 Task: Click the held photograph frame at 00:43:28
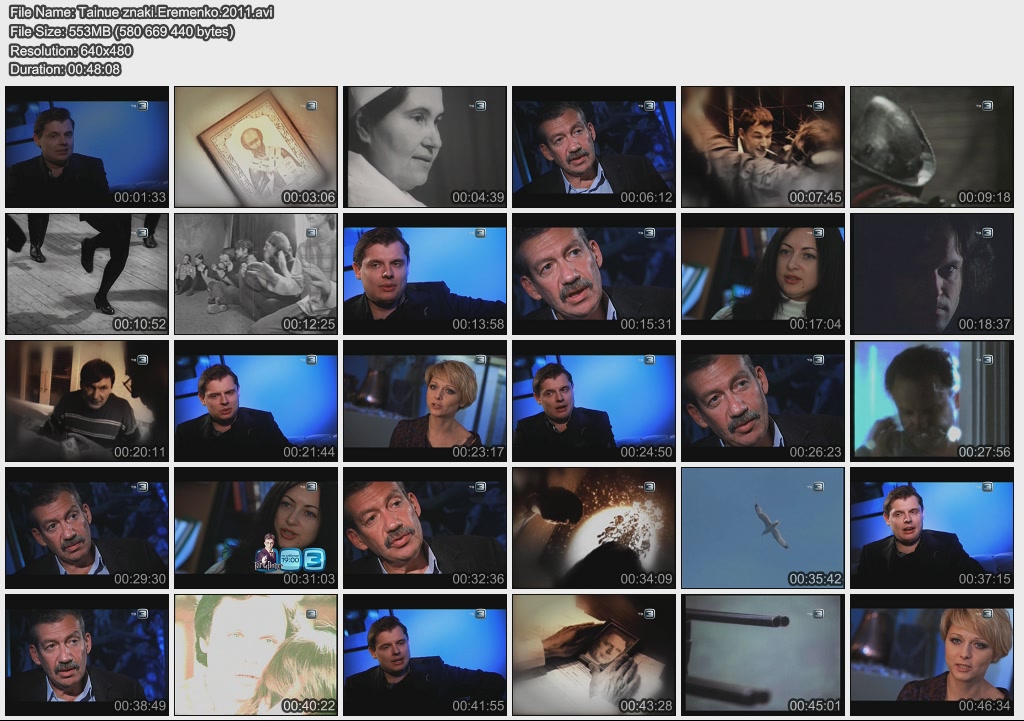coord(594,654)
